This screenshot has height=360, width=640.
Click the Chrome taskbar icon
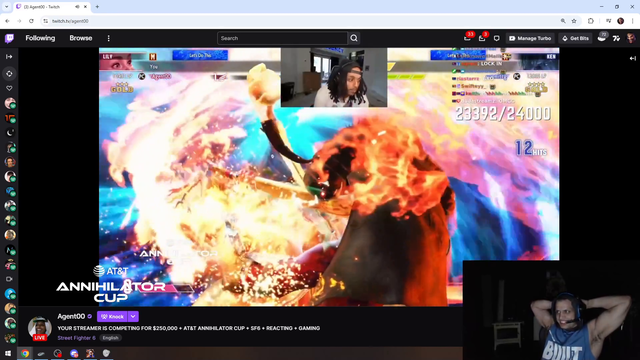[x=25, y=353]
